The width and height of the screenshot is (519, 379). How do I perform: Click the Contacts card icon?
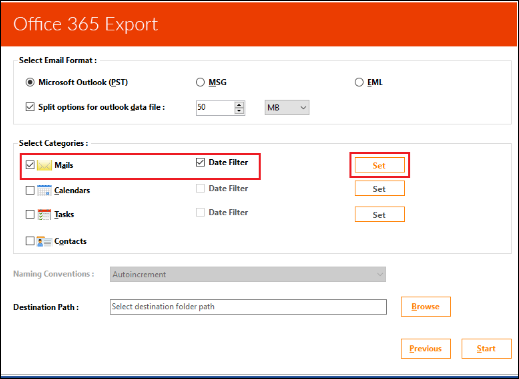(44, 241)
